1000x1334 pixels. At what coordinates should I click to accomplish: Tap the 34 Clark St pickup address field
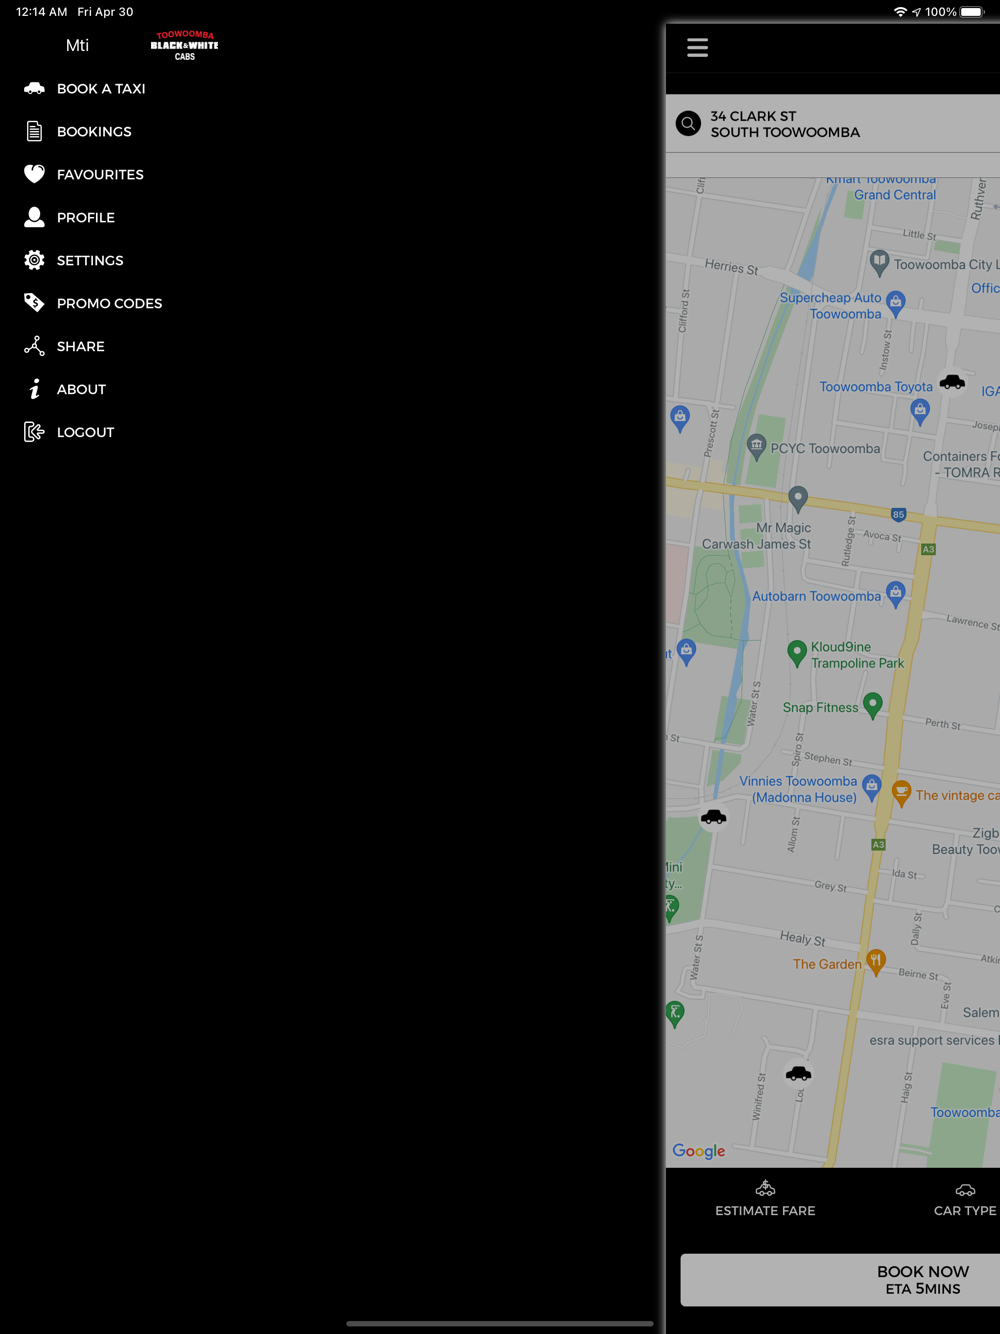(x=833, y=124)
